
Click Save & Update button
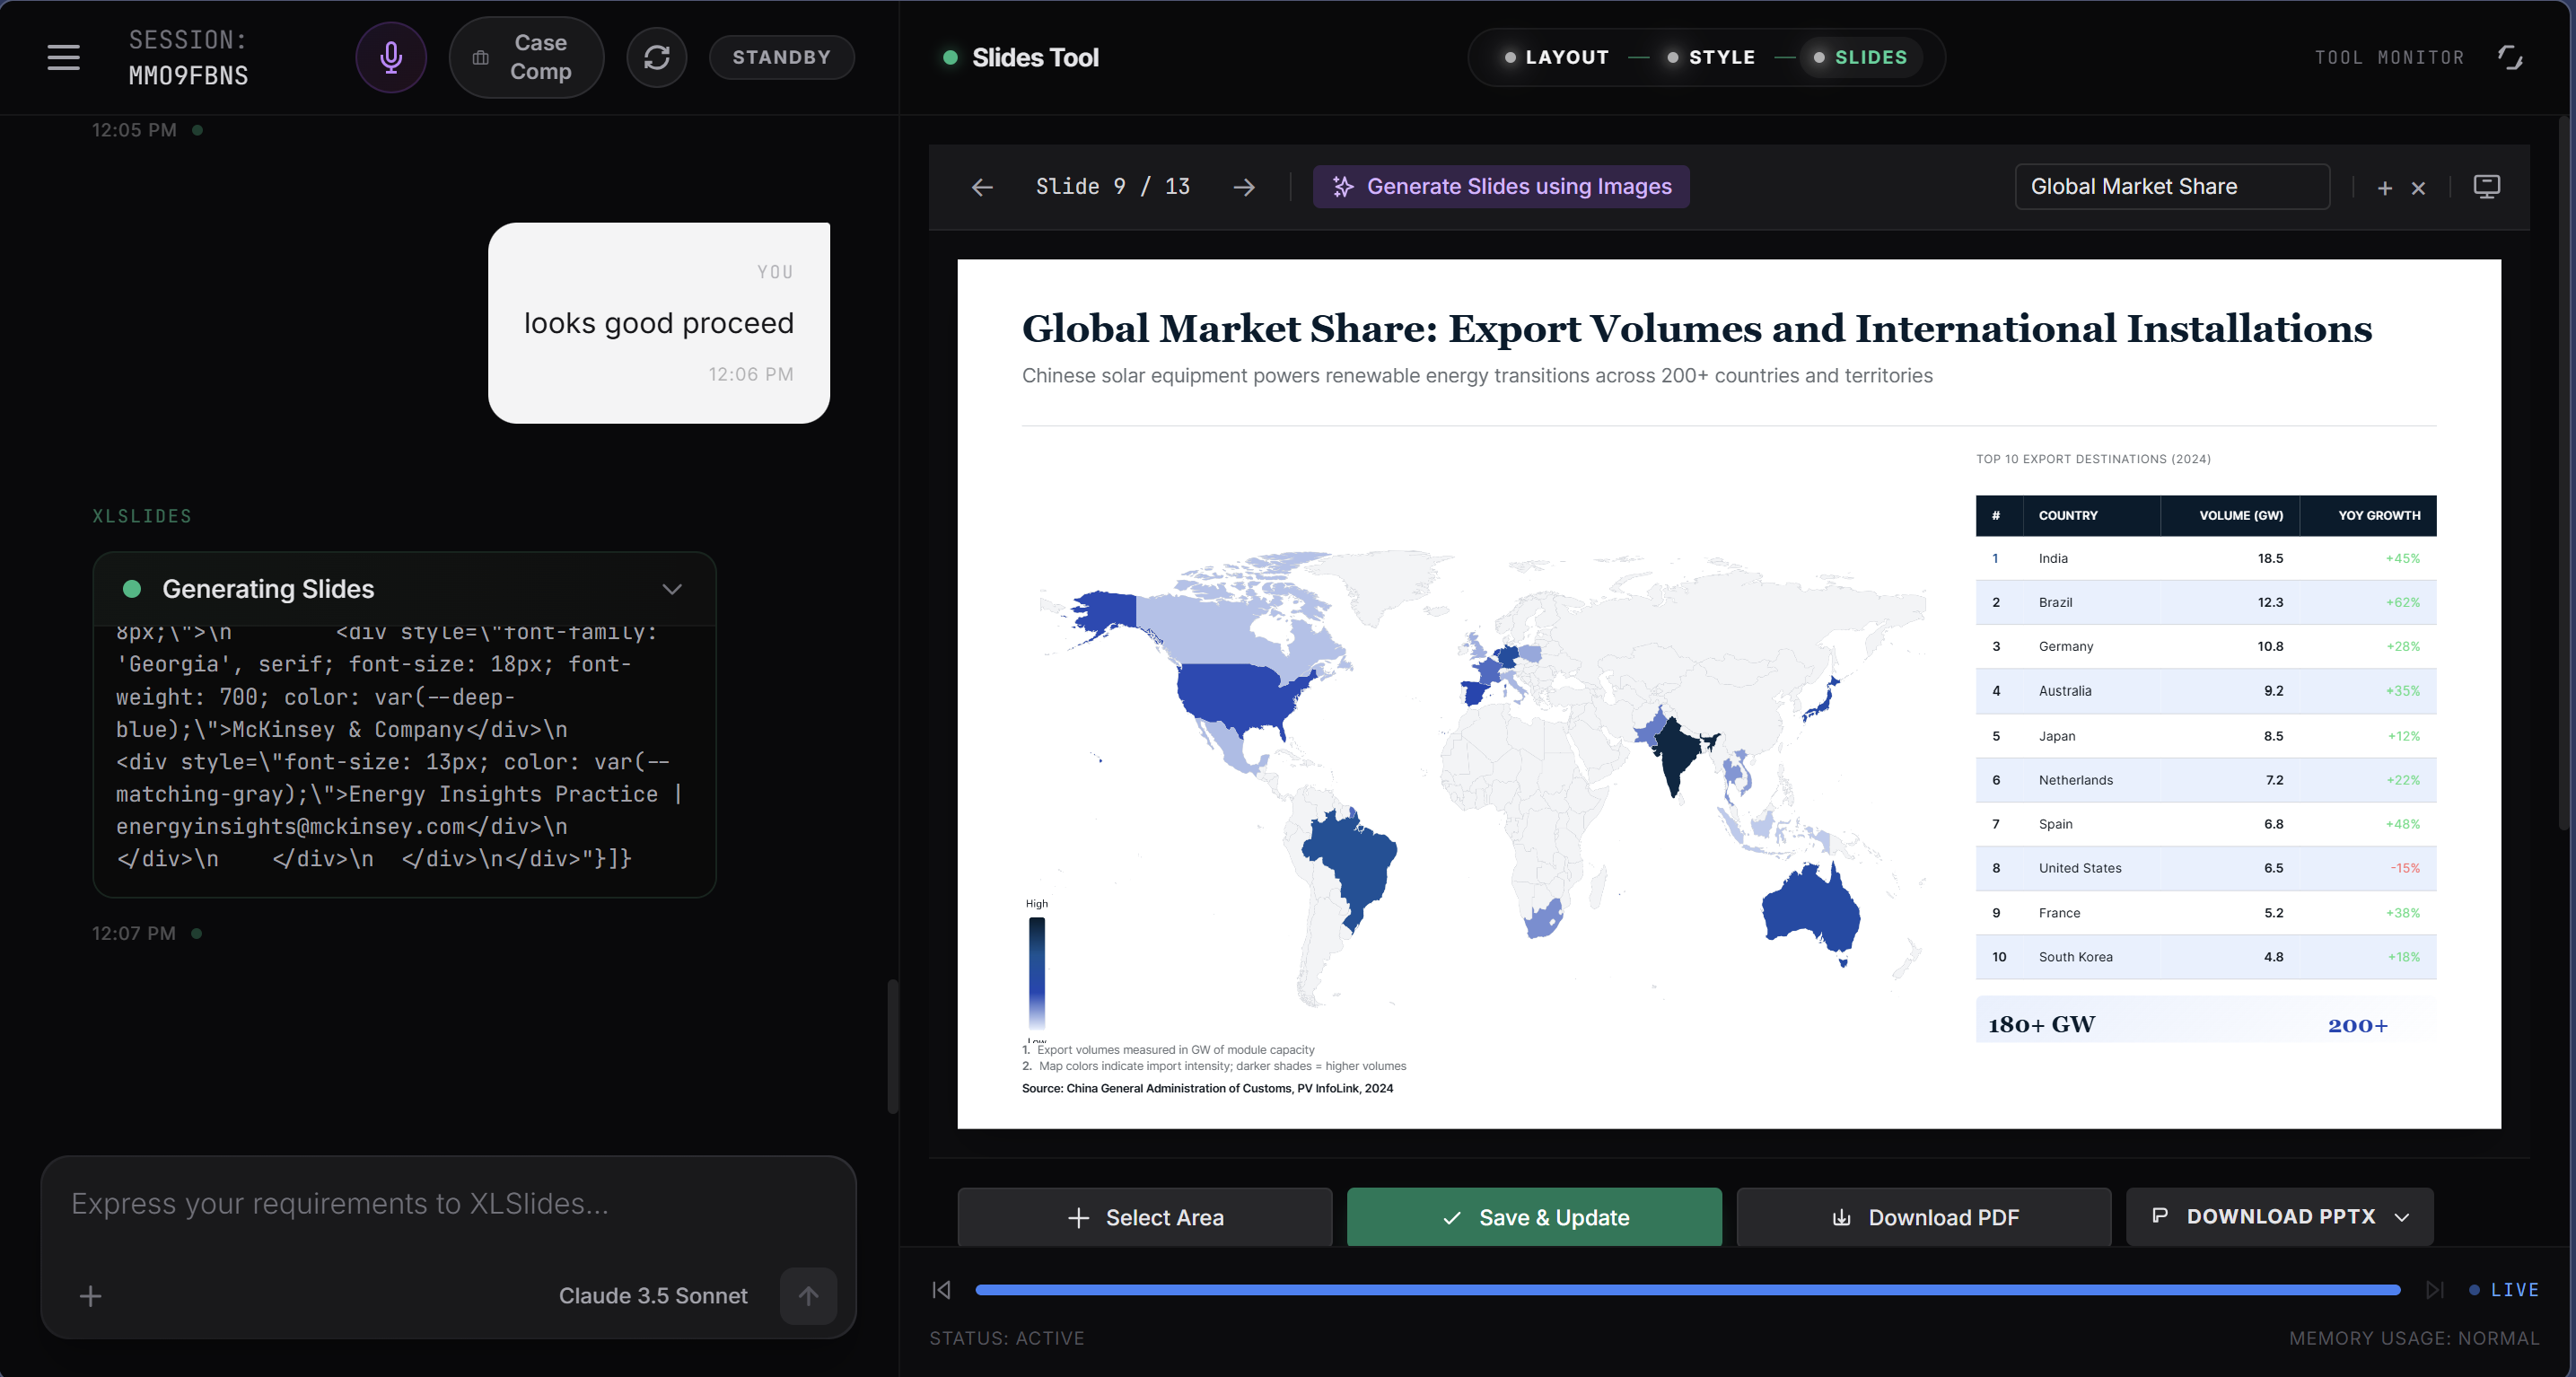click(x=1534, y=1217)
